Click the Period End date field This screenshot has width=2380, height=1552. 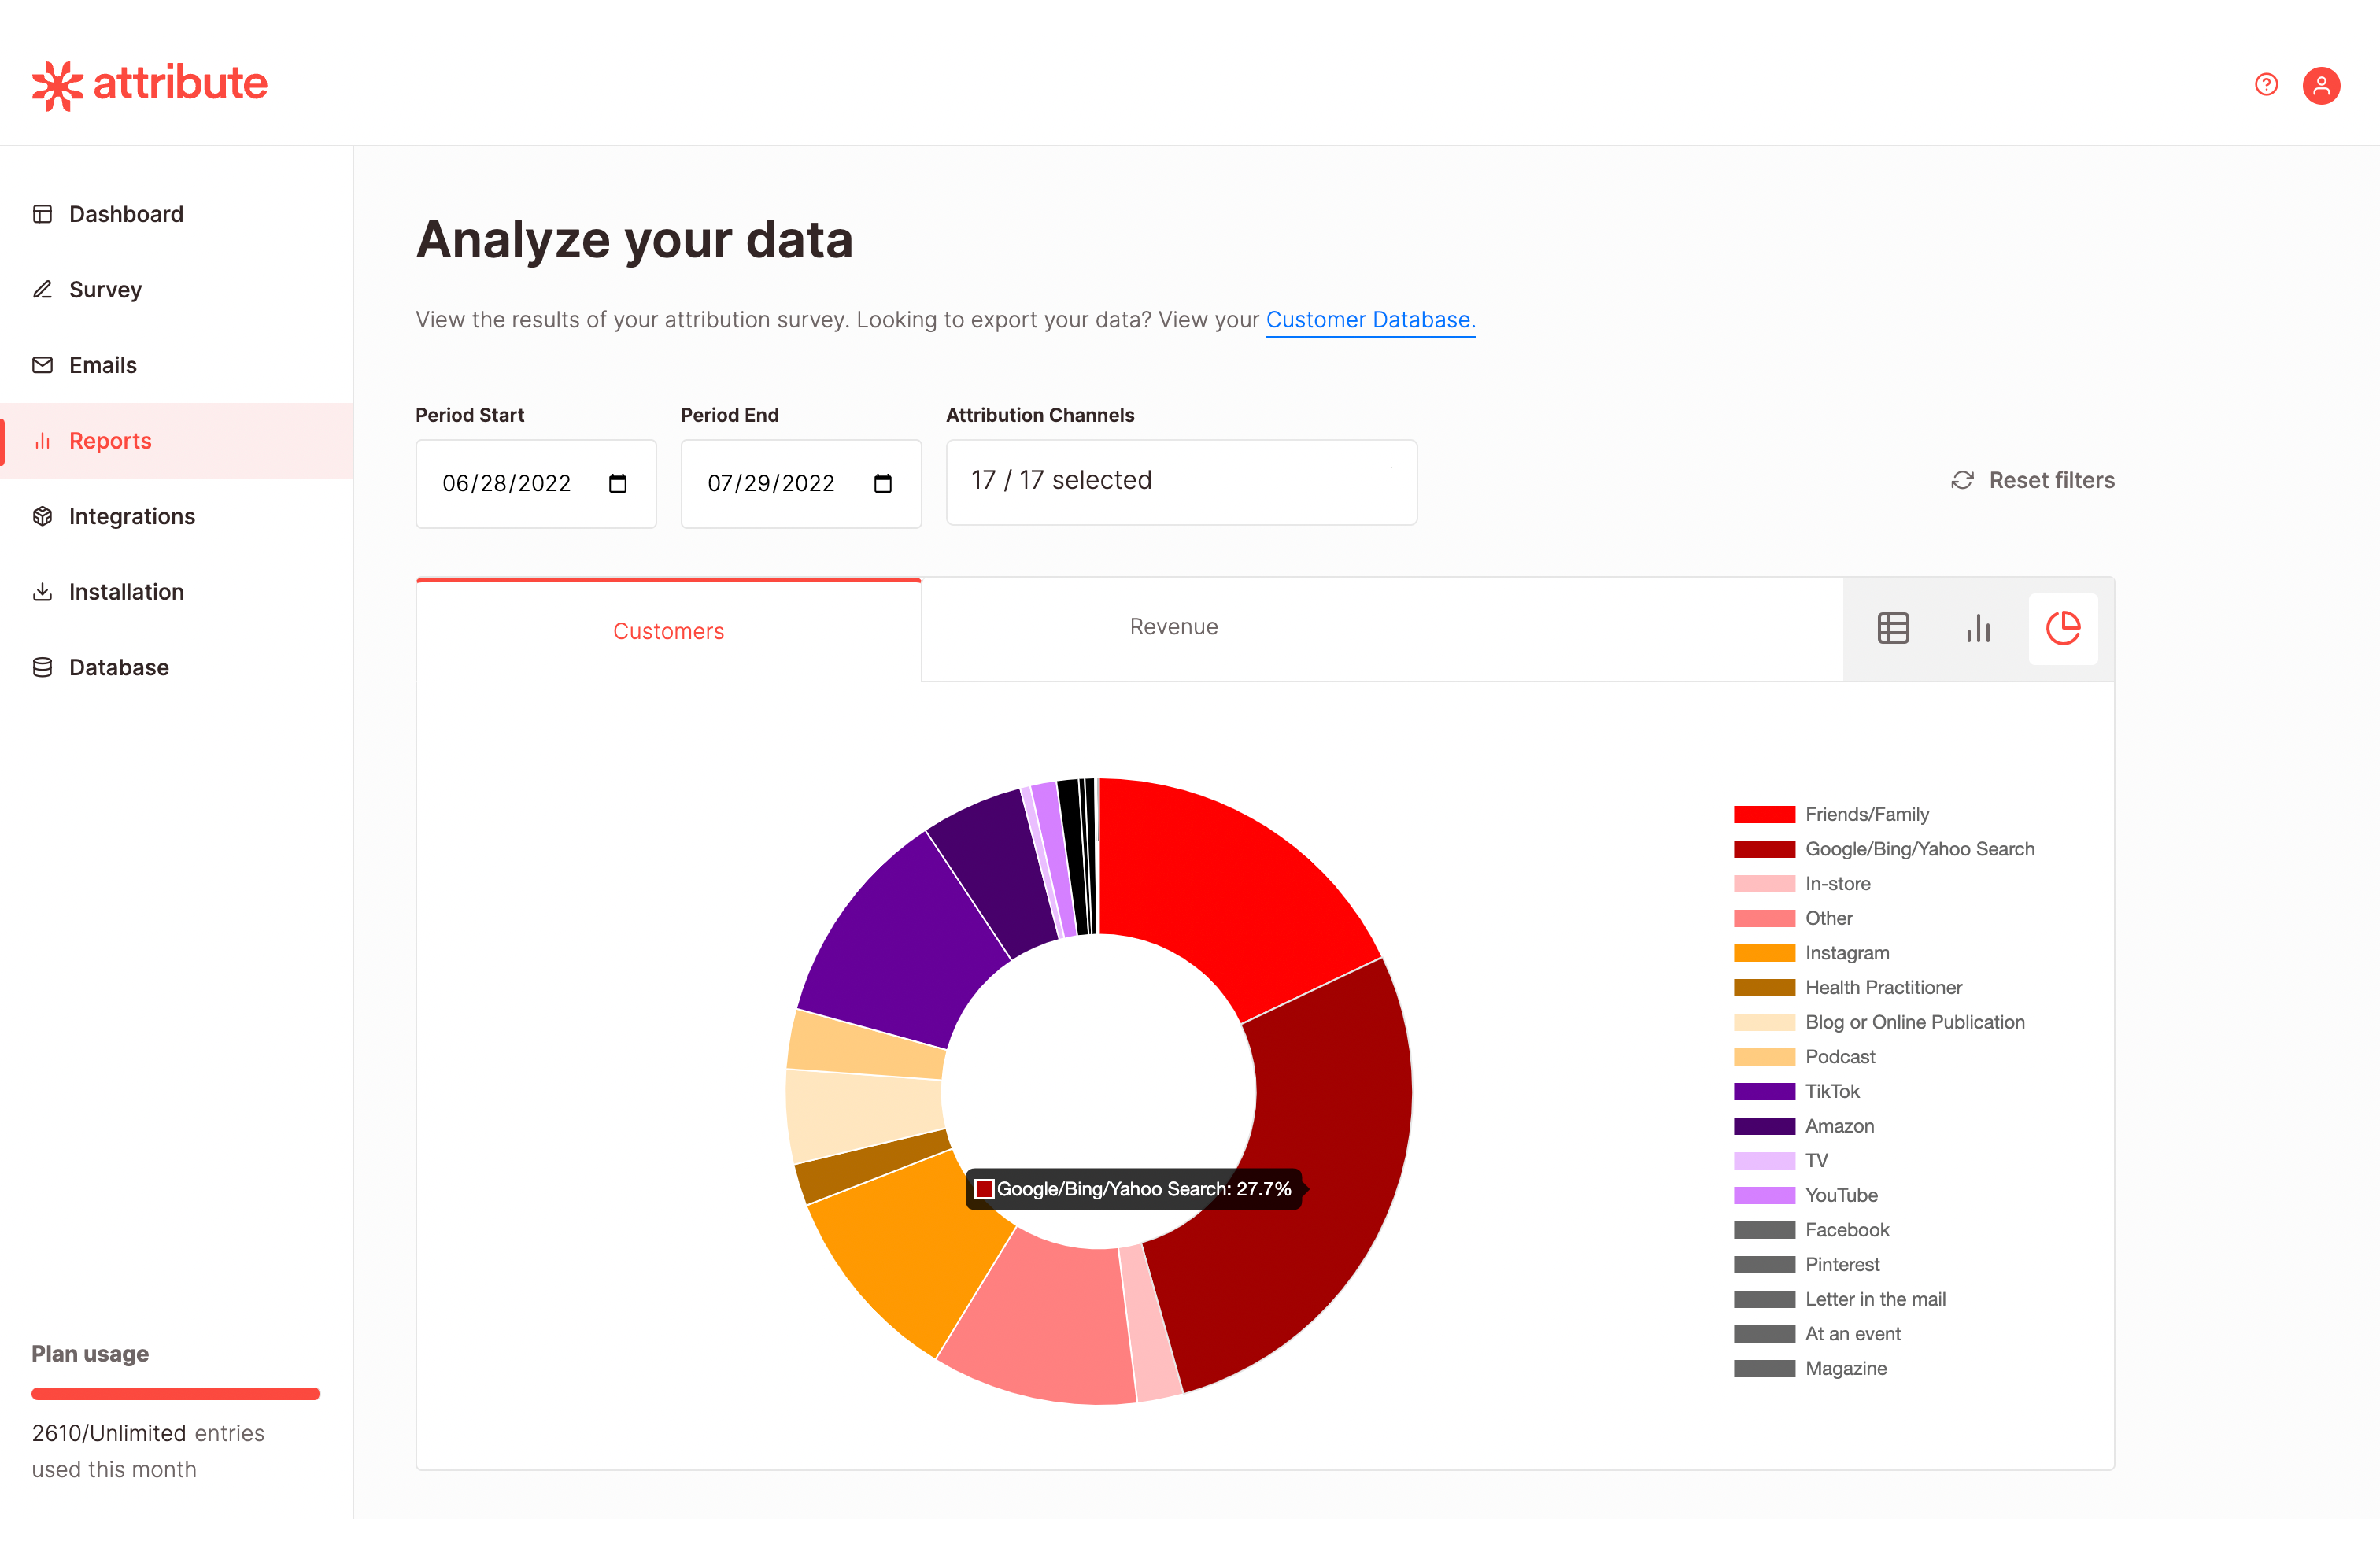pos(801,483)
